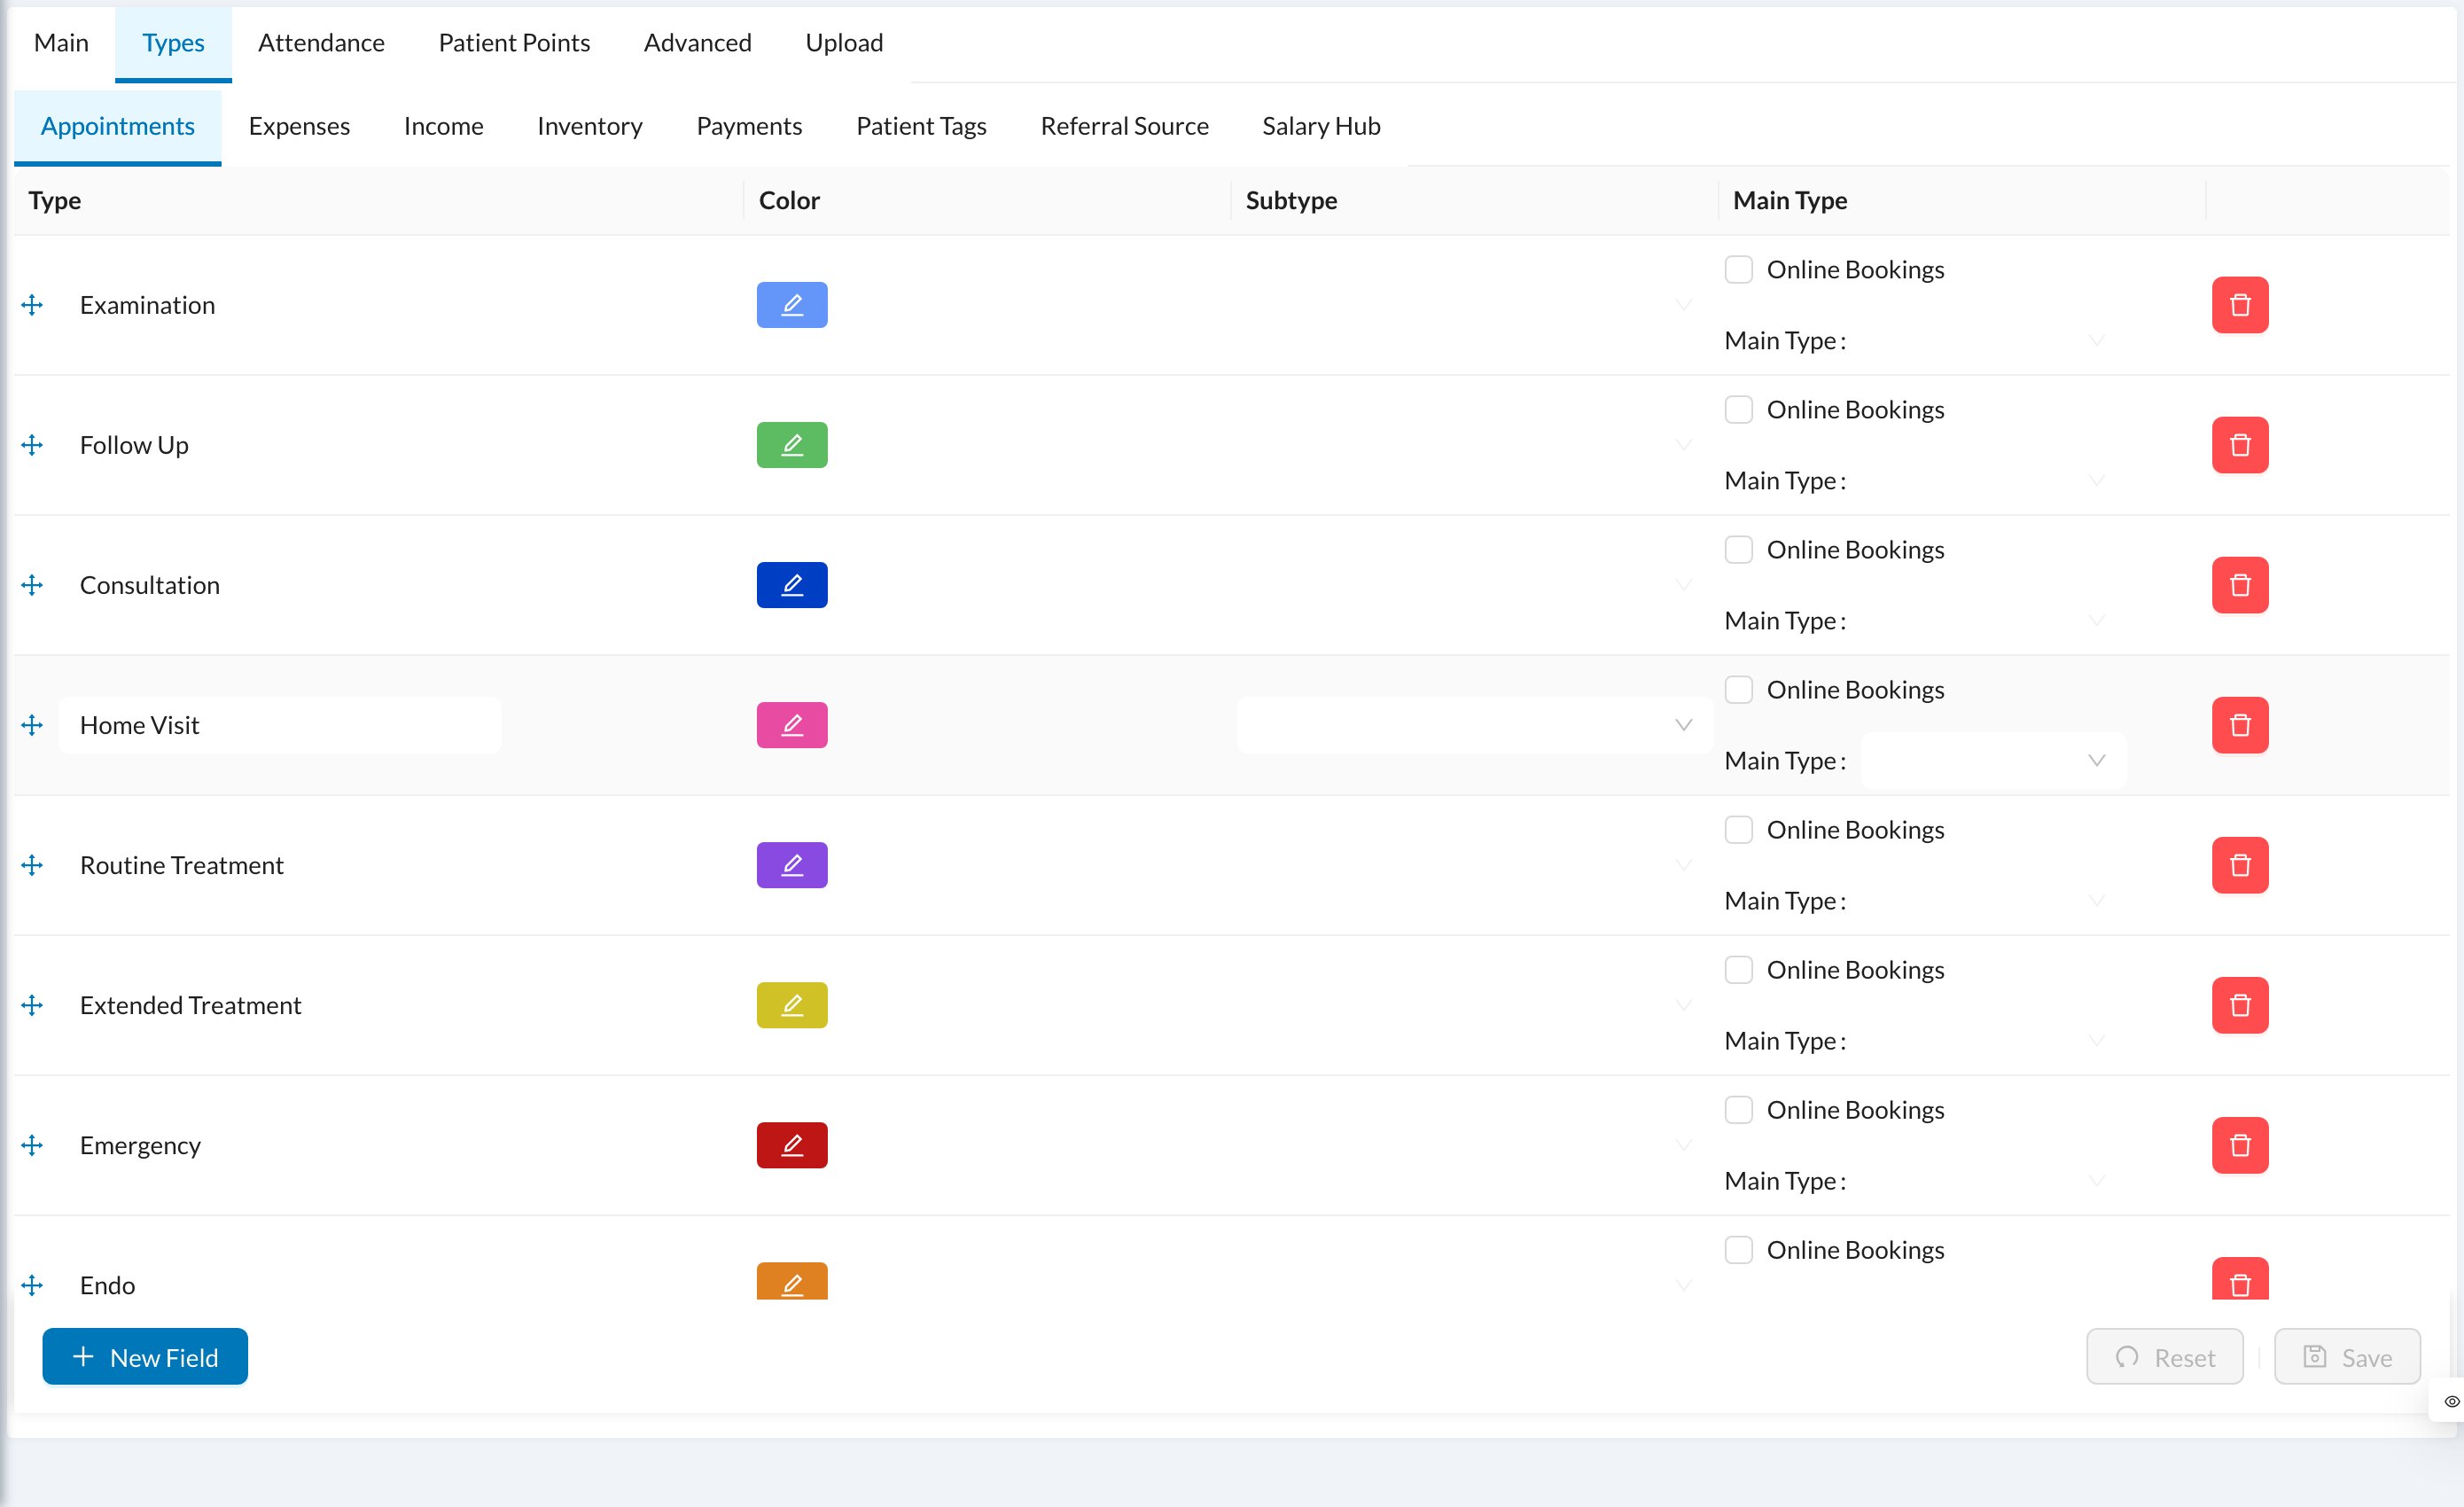Delete the Follow Up appointment type
This screenshot has width=2464, height=1507.
point(2239,445)
